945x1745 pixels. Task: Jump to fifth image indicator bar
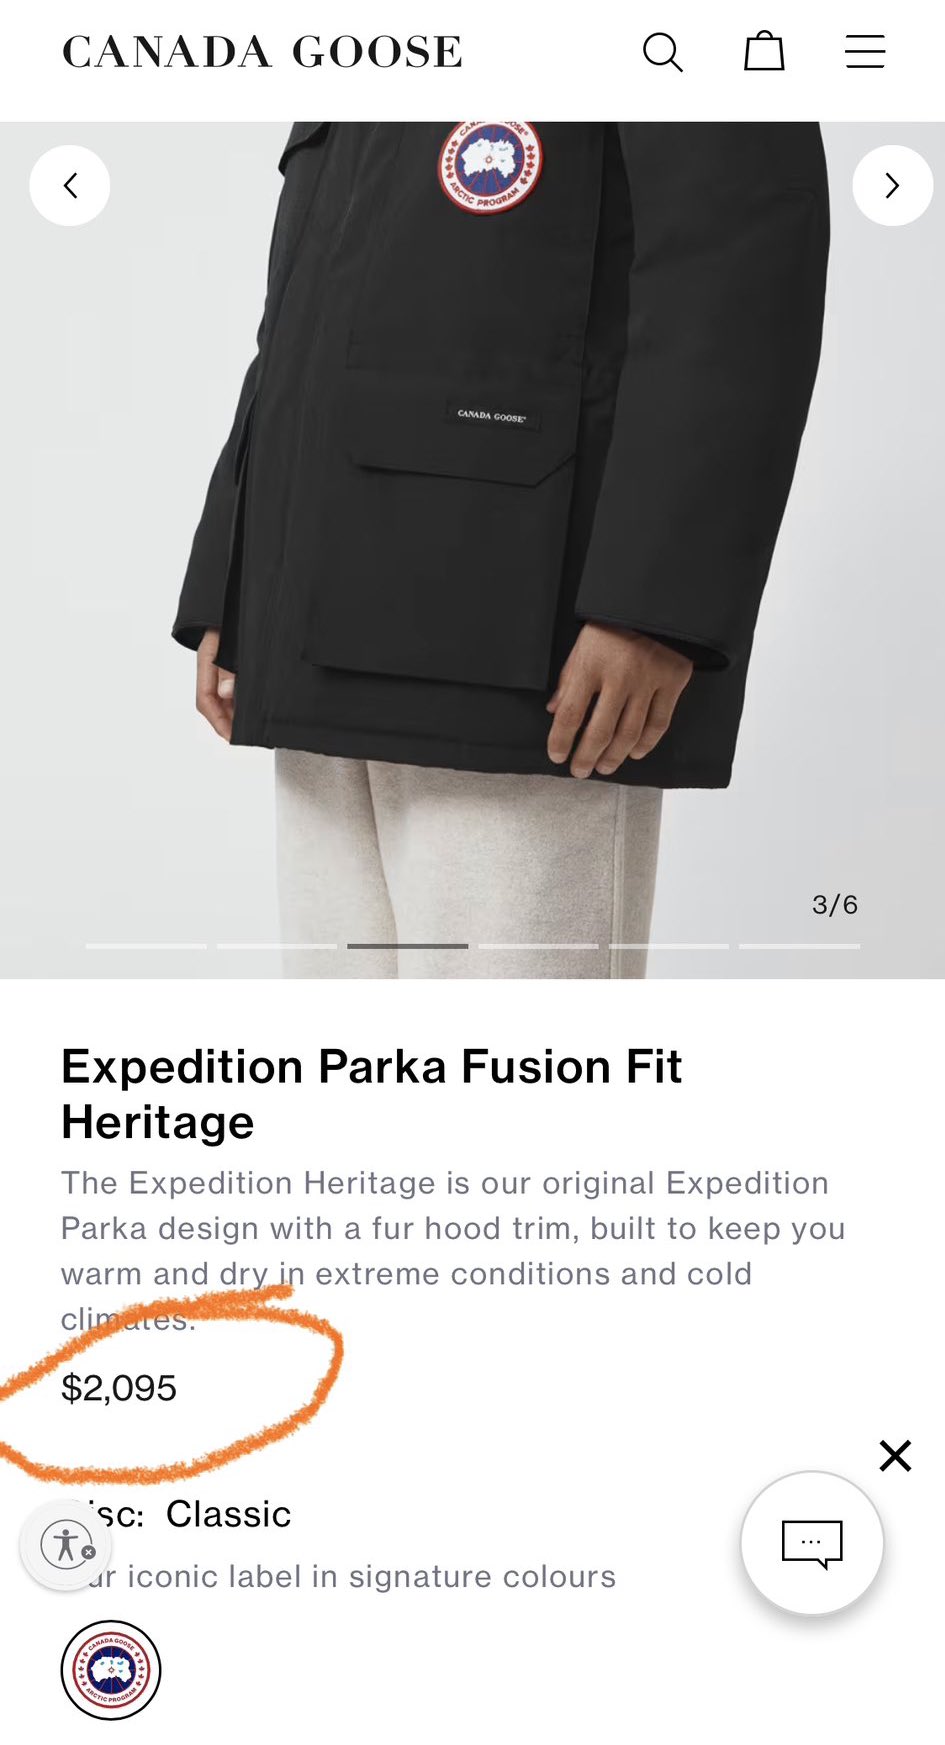point(669,946)
